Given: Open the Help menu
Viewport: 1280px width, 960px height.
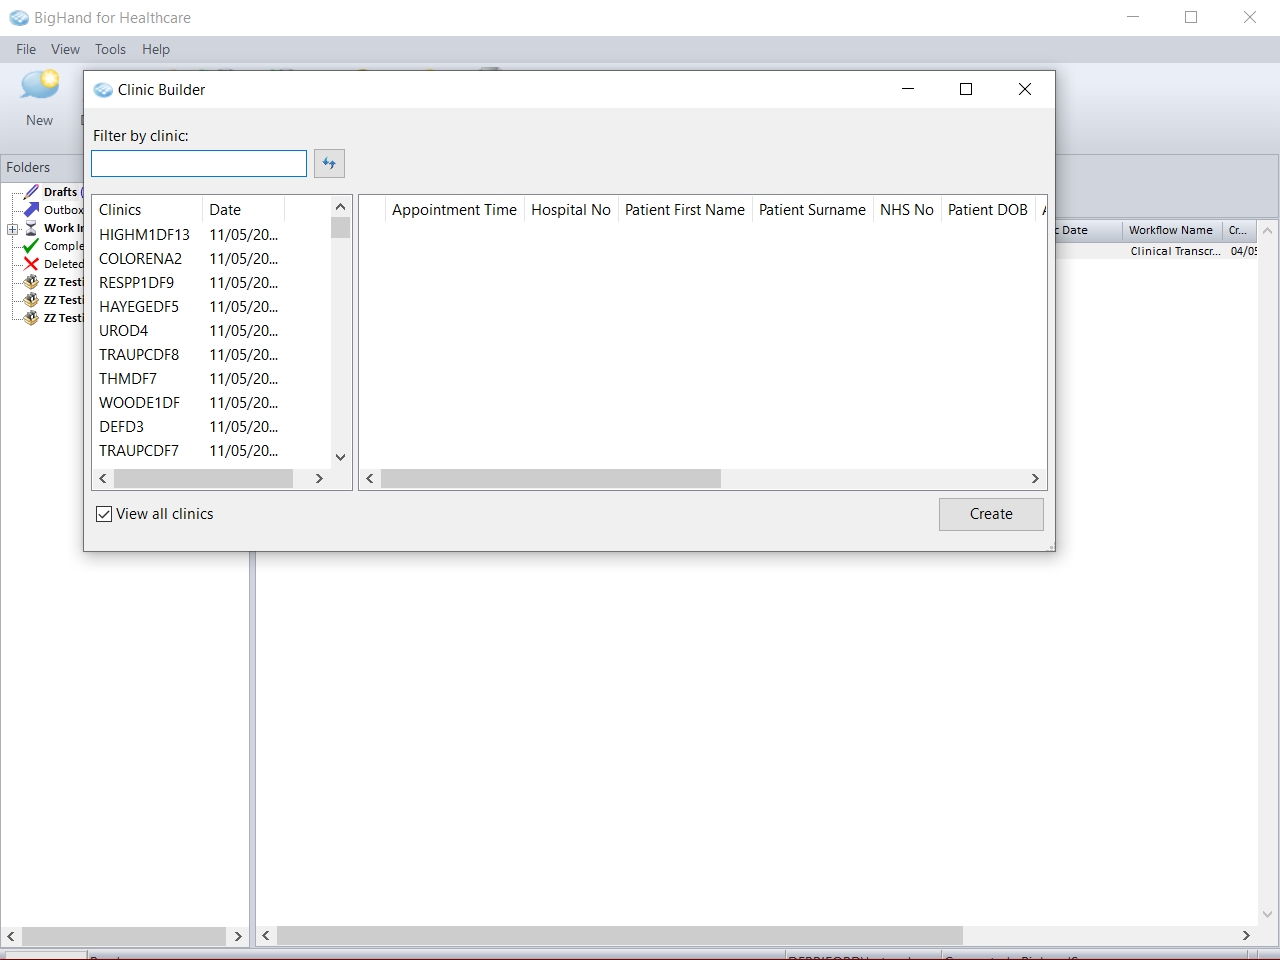Looking at the screenshot, I should (156, 49).
